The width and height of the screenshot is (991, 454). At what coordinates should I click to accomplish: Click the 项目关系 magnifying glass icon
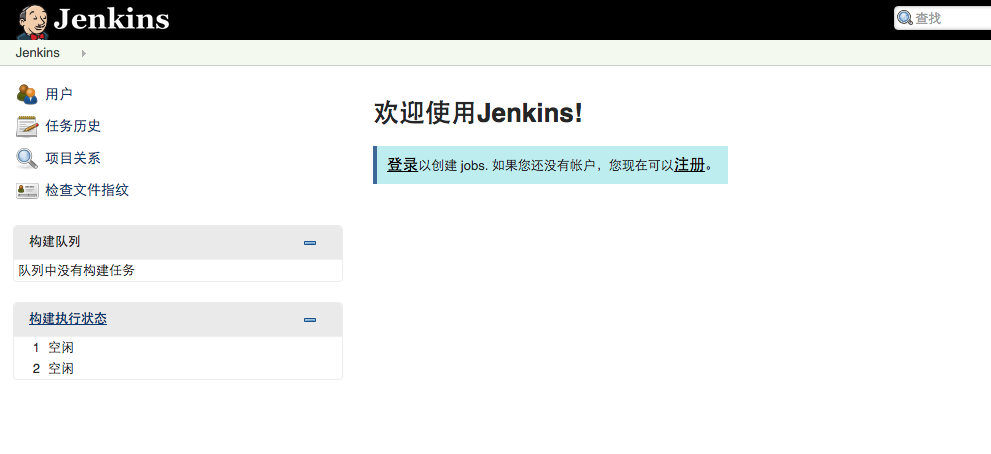tap(27, 158)
